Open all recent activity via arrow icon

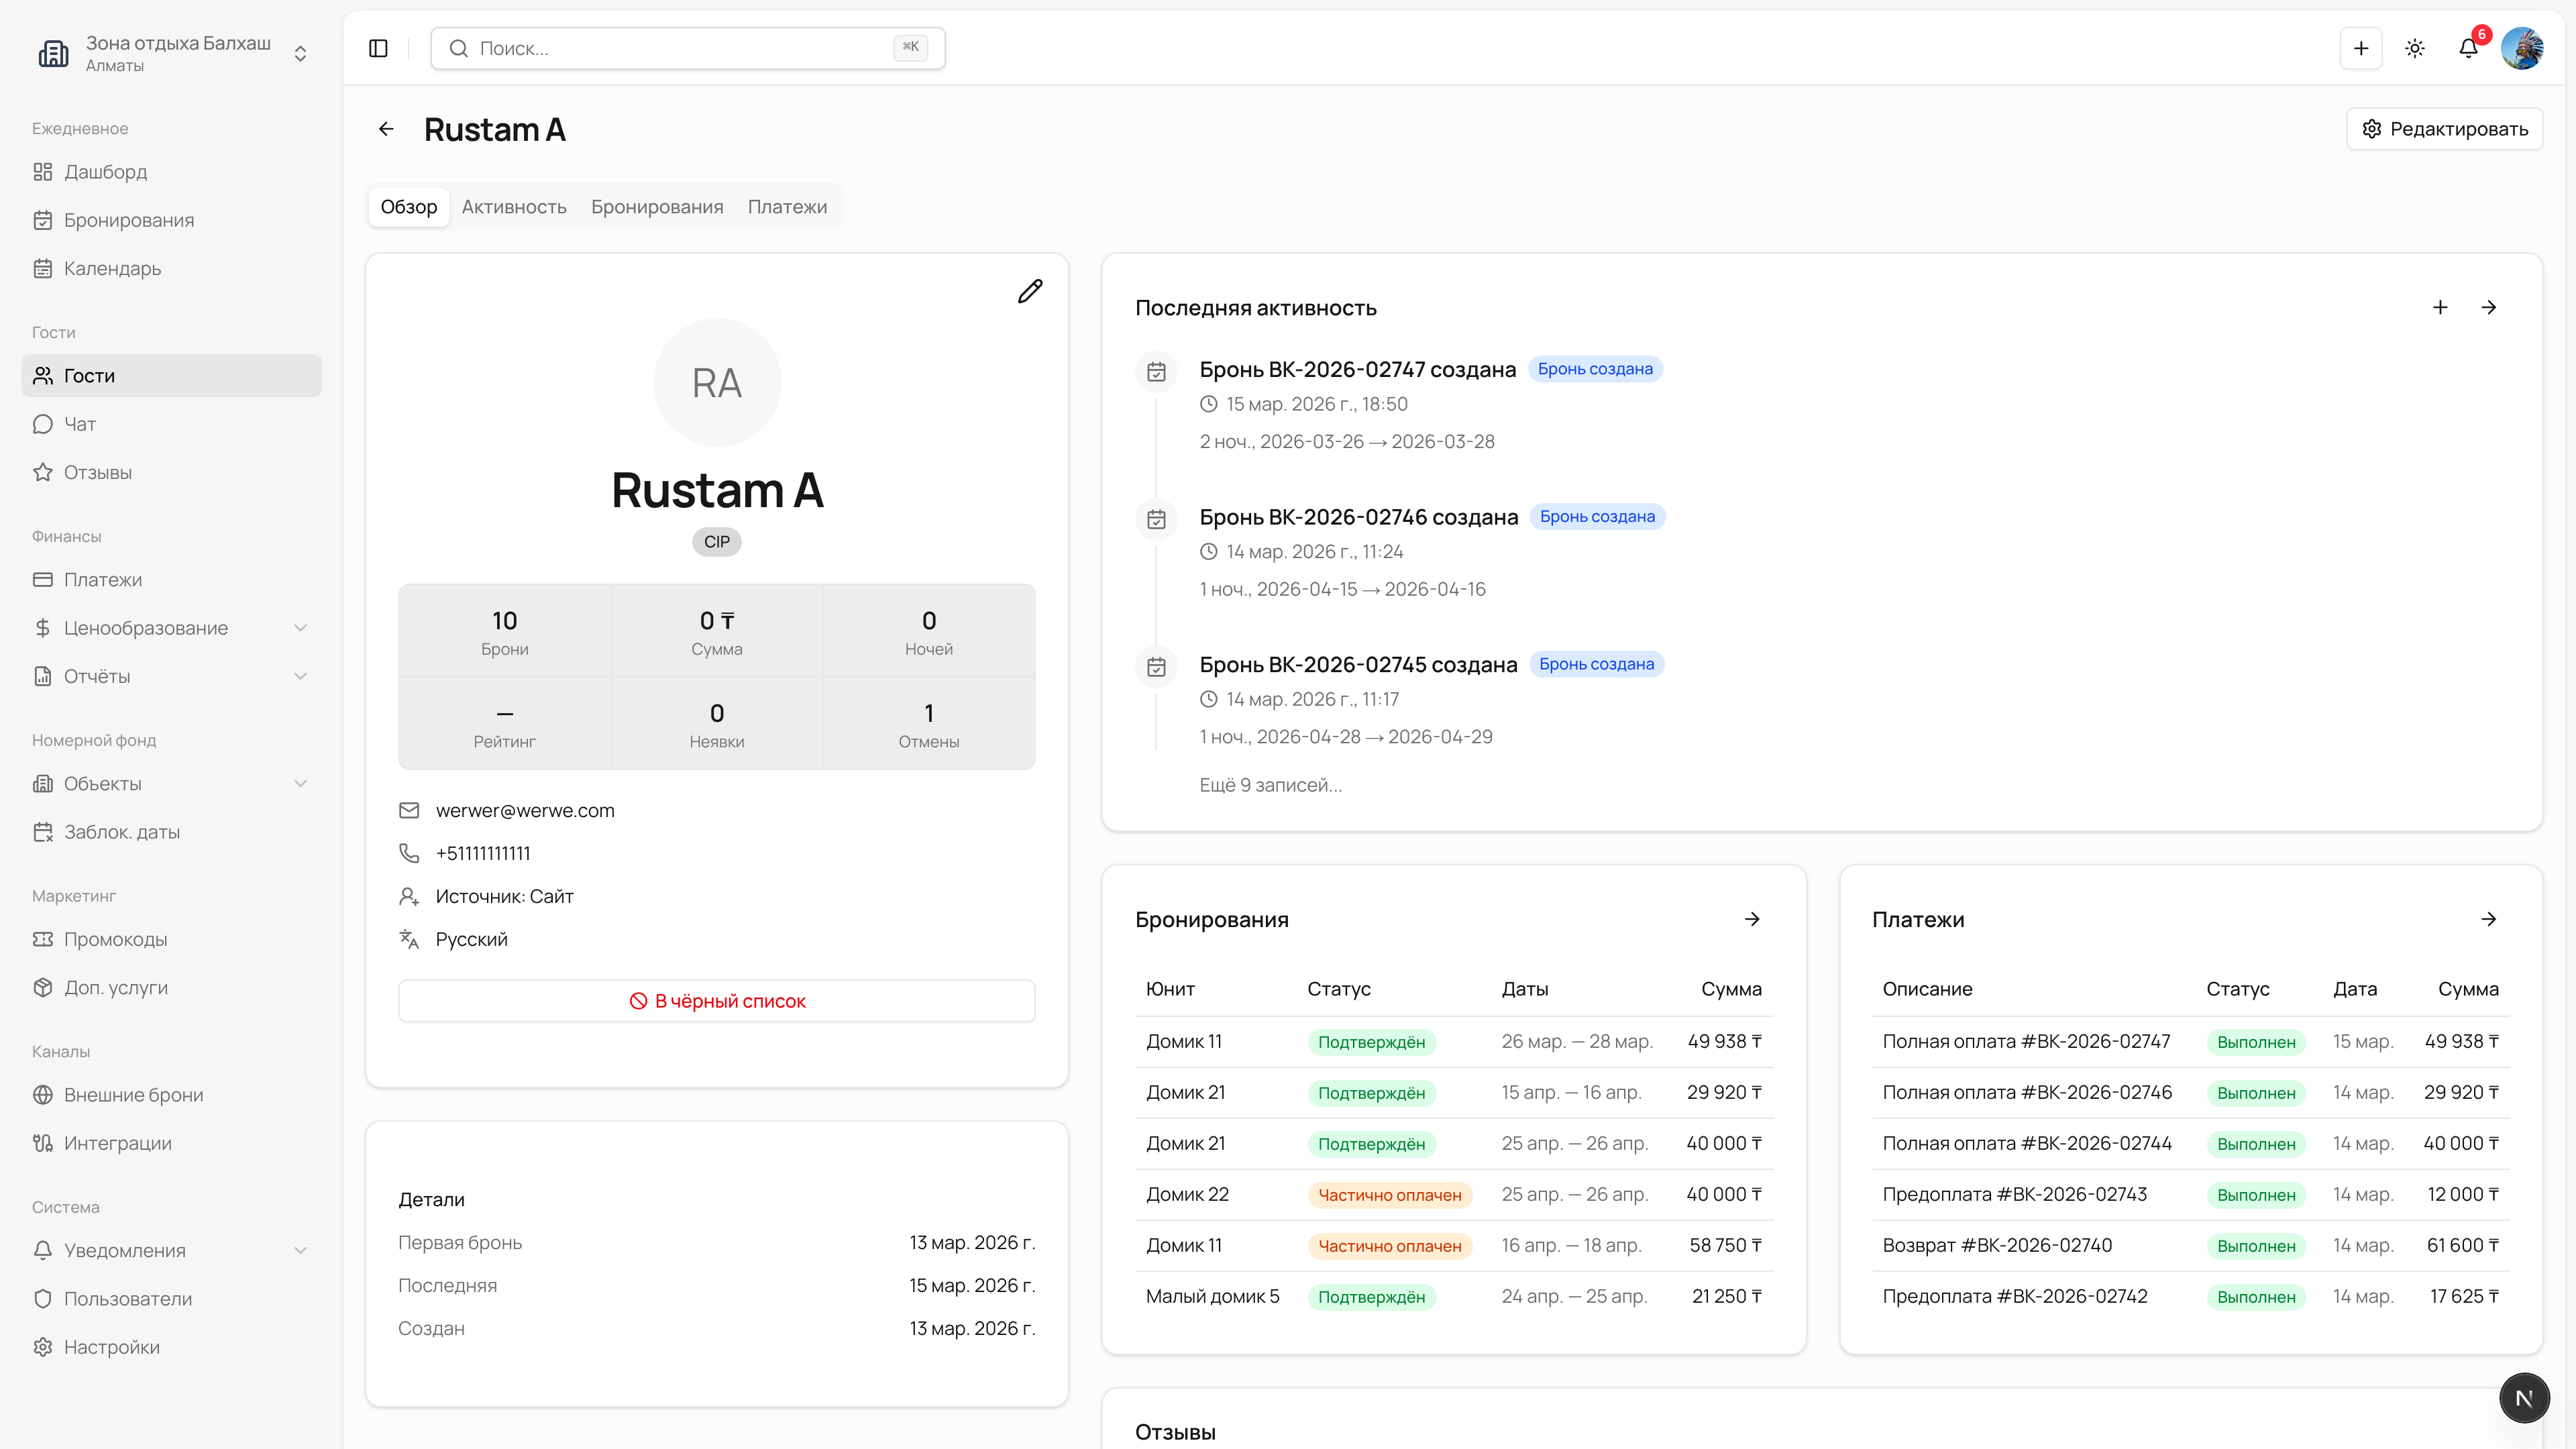coord(2489,307)
